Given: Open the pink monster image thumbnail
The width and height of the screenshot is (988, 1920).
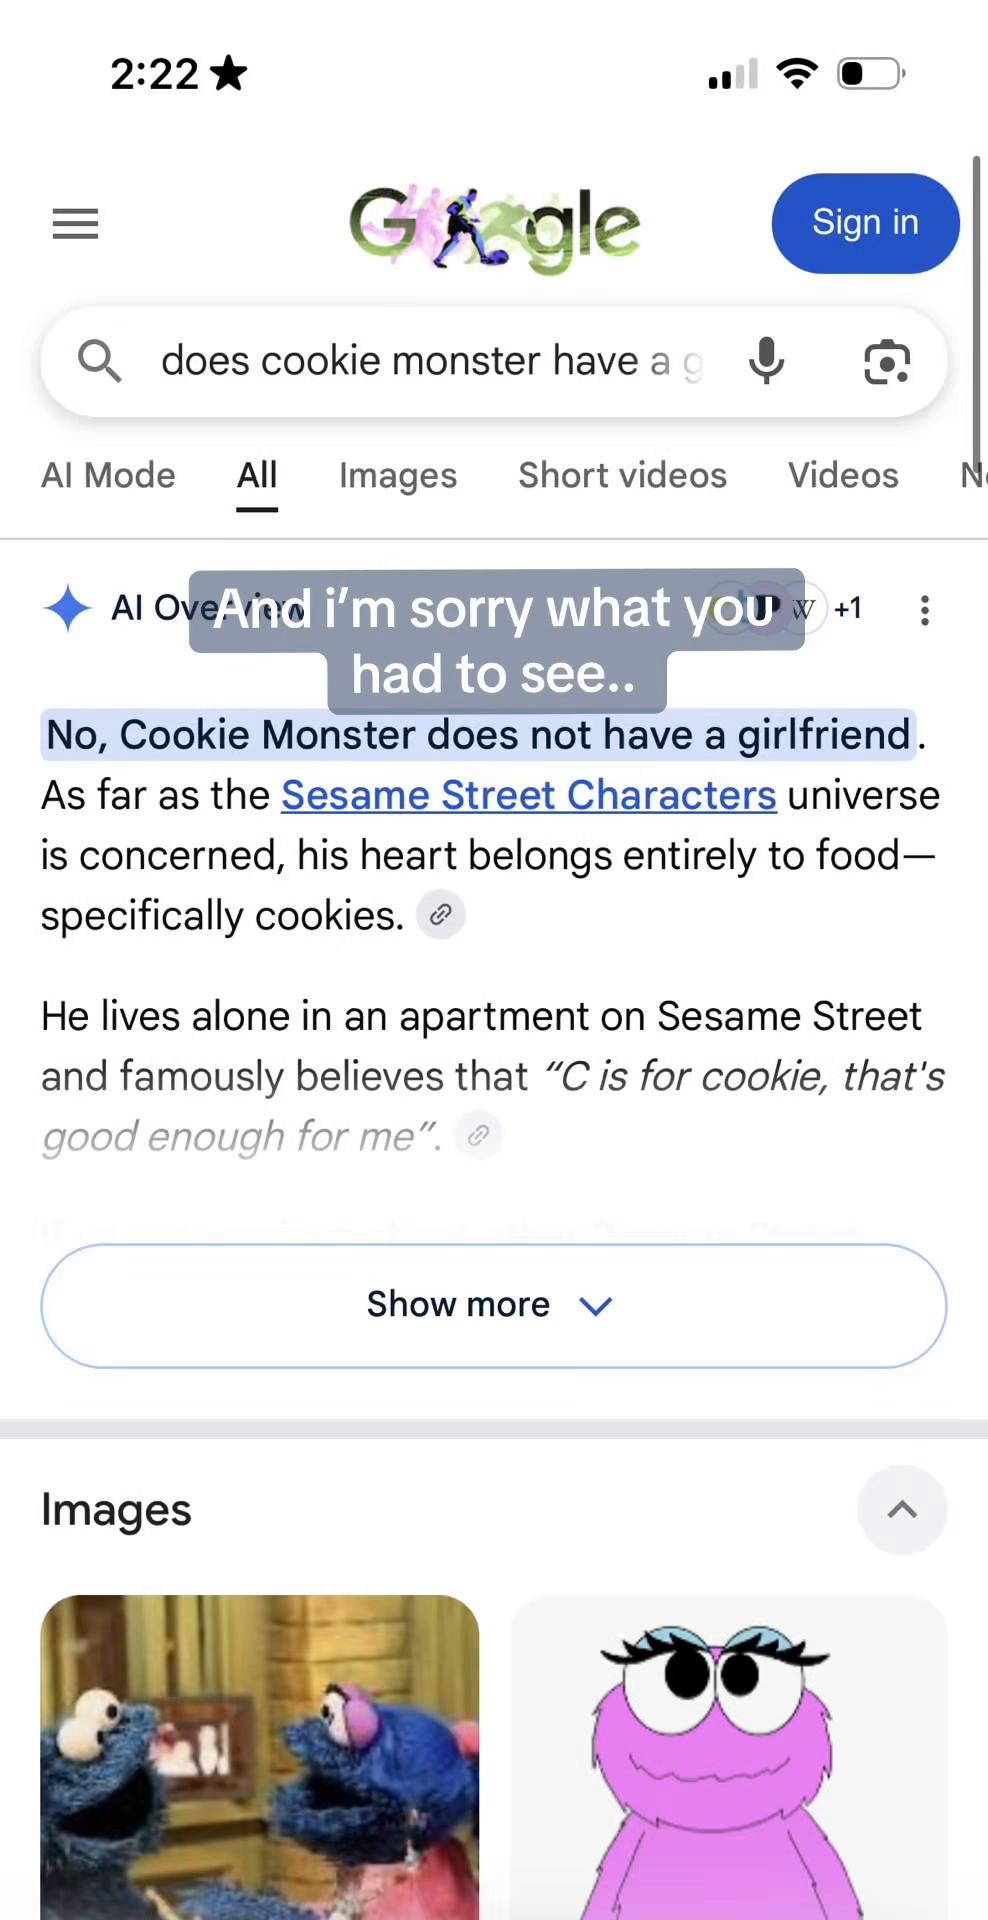Looking at the screenshot, I should (x=729, y=1757).
